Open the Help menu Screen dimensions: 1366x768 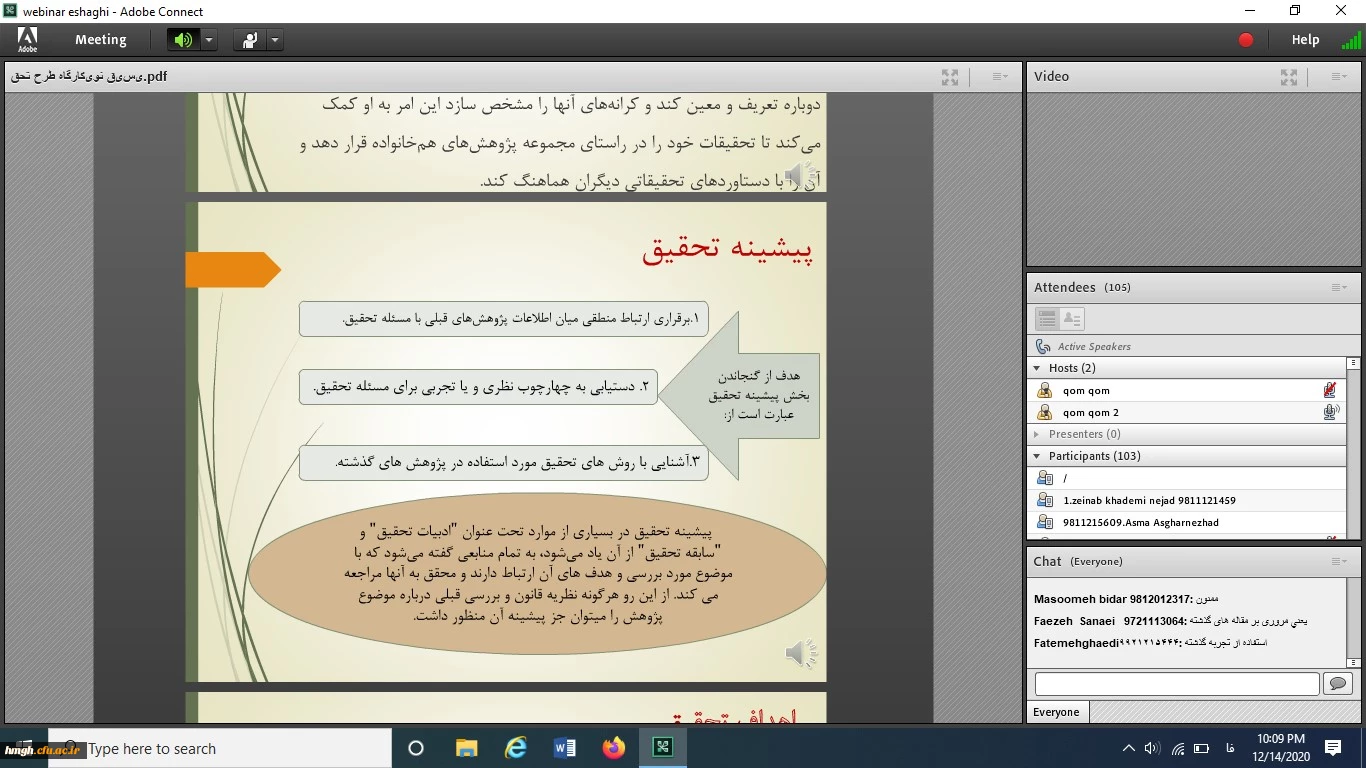(x=1305, y=40)
